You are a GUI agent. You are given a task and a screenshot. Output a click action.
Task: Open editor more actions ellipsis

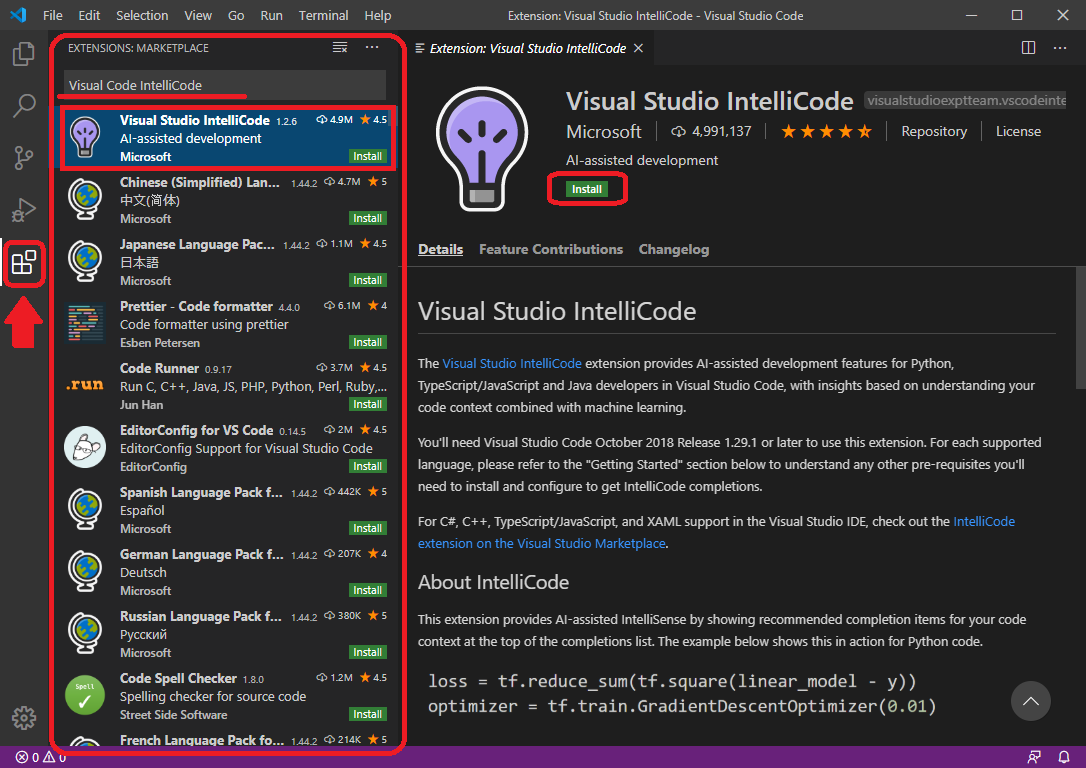tap(1060, 48)
